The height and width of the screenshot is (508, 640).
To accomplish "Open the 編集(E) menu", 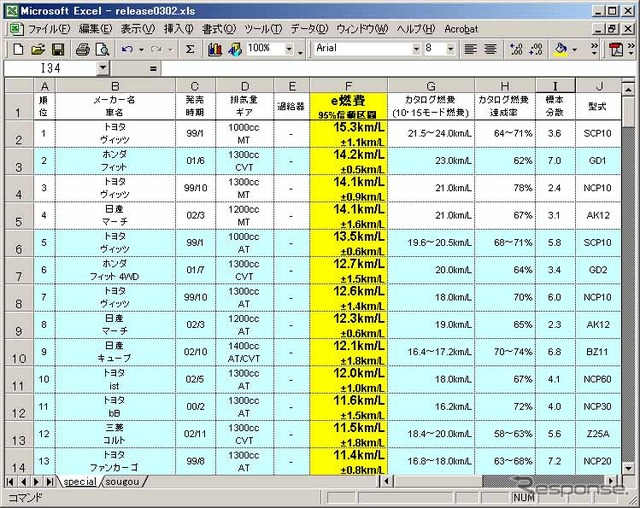I will click(96, 29).
